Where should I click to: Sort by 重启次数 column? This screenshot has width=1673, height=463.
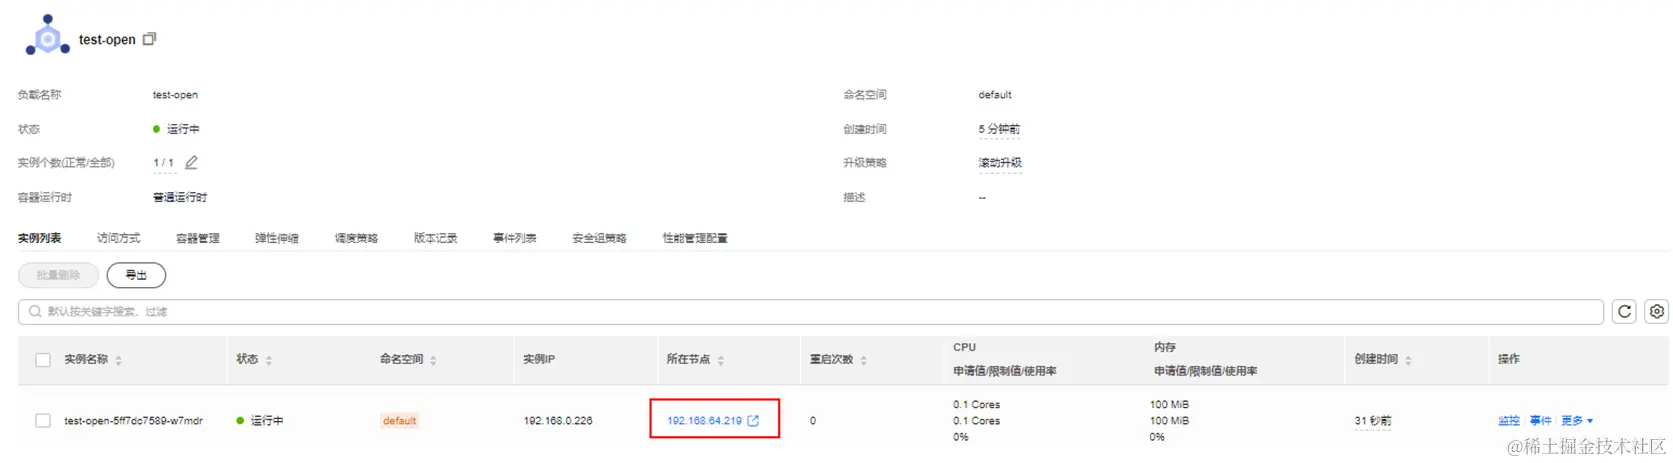(863, 360)
